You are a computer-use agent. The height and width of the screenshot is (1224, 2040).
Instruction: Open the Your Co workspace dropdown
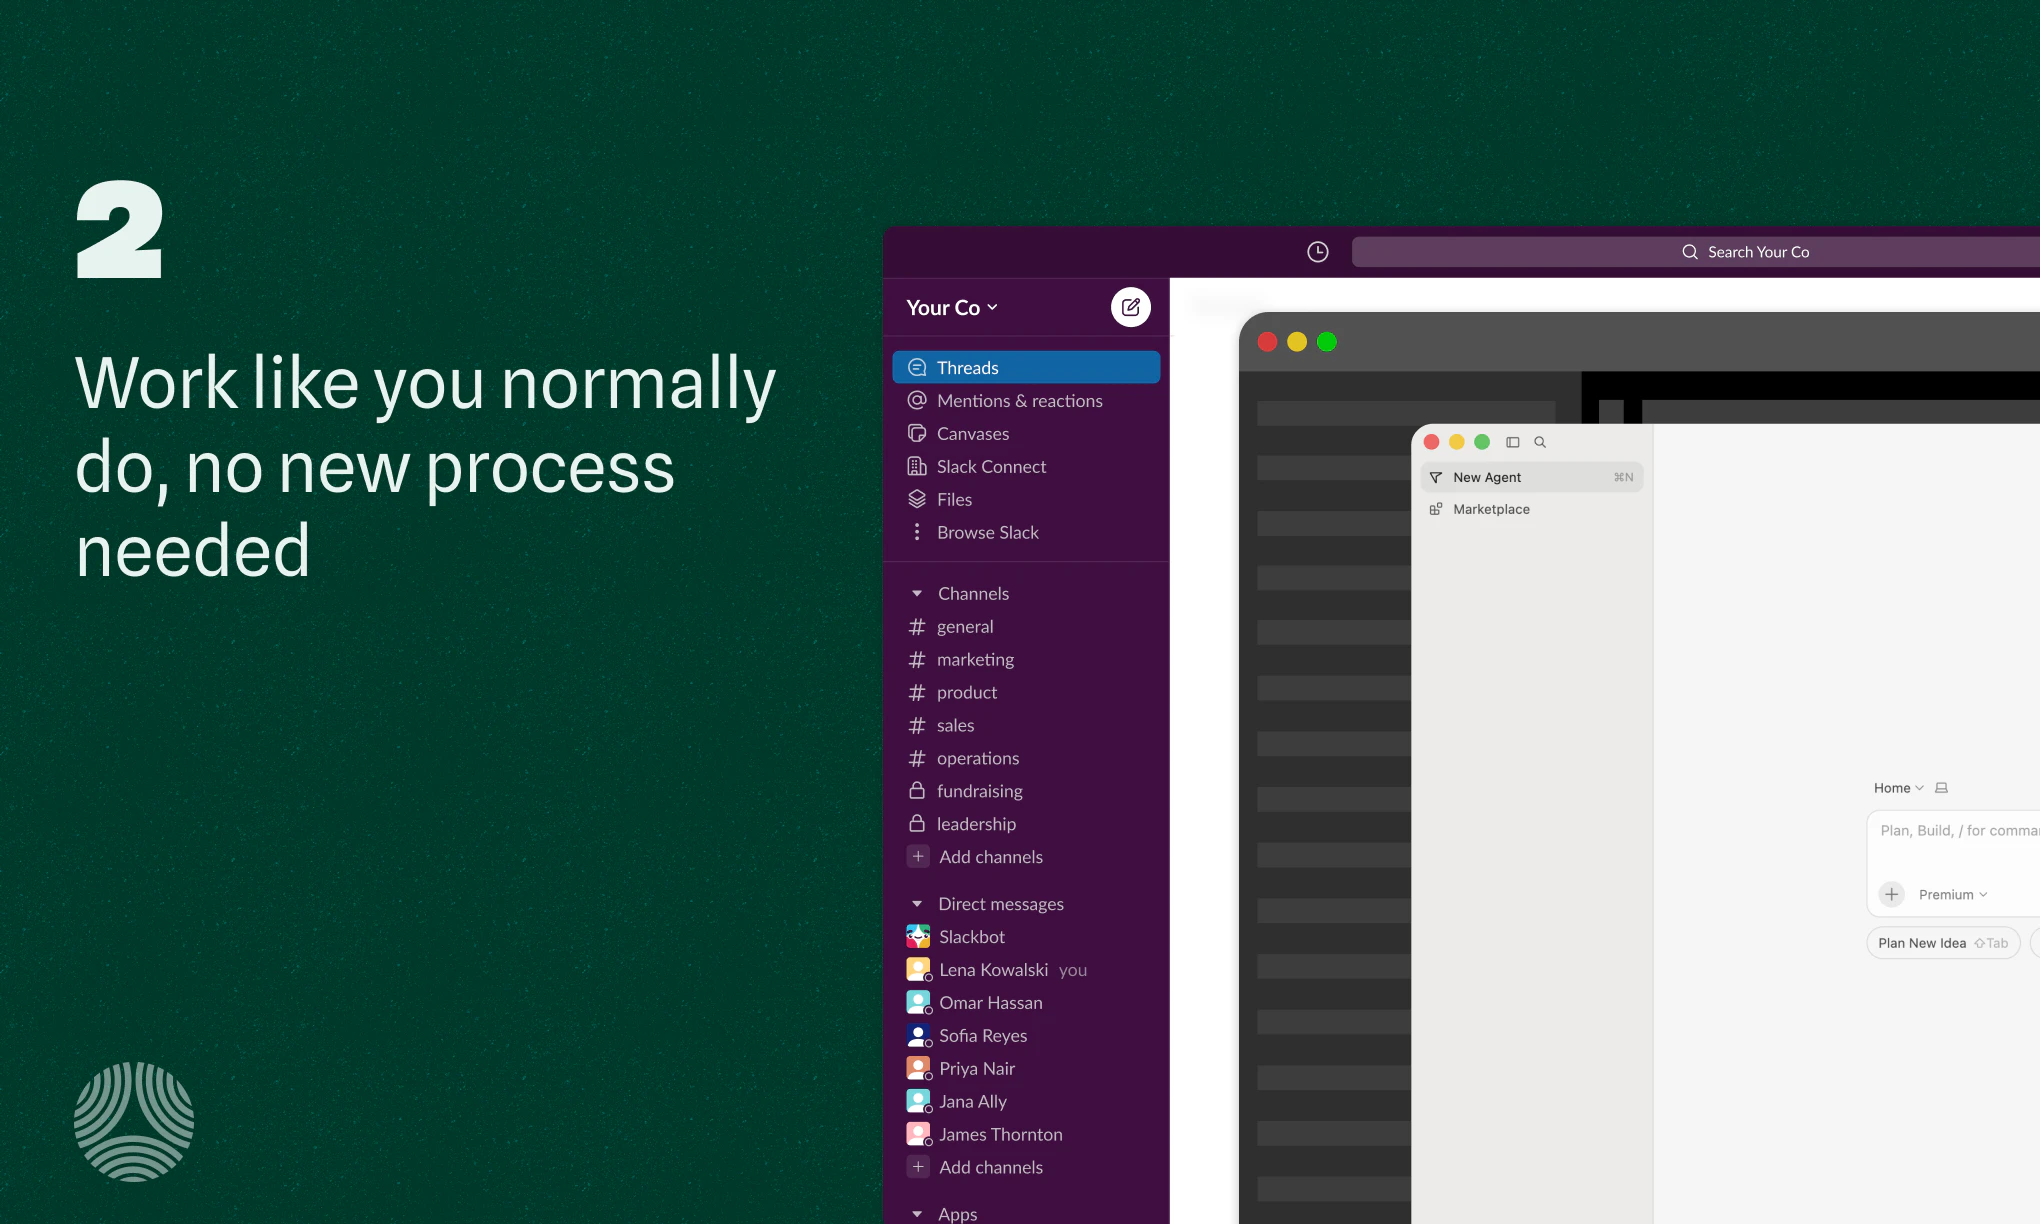pyautogui.click(x=952, y=308)
